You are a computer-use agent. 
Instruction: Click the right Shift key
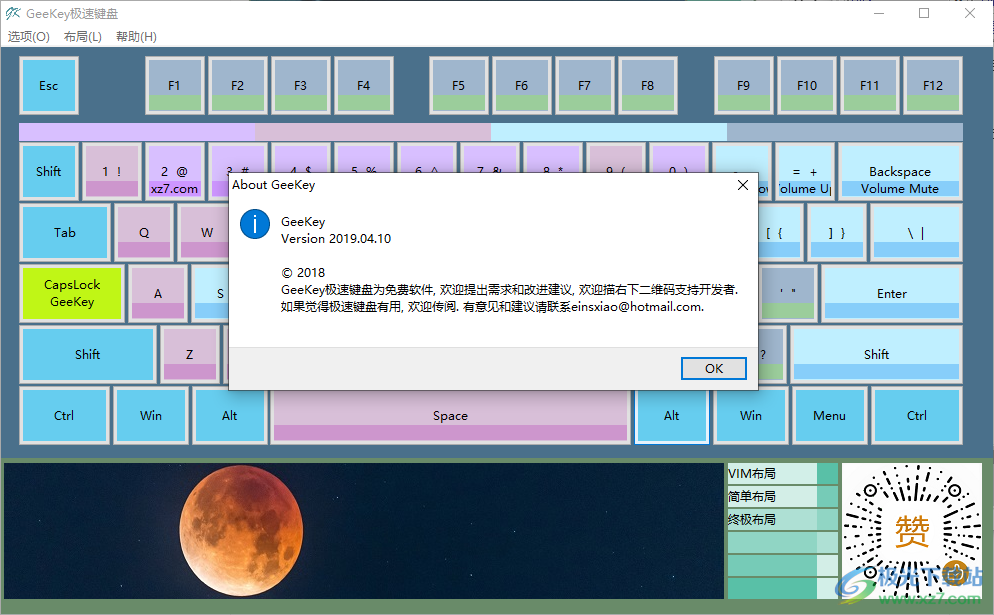[x=876, y=354]
